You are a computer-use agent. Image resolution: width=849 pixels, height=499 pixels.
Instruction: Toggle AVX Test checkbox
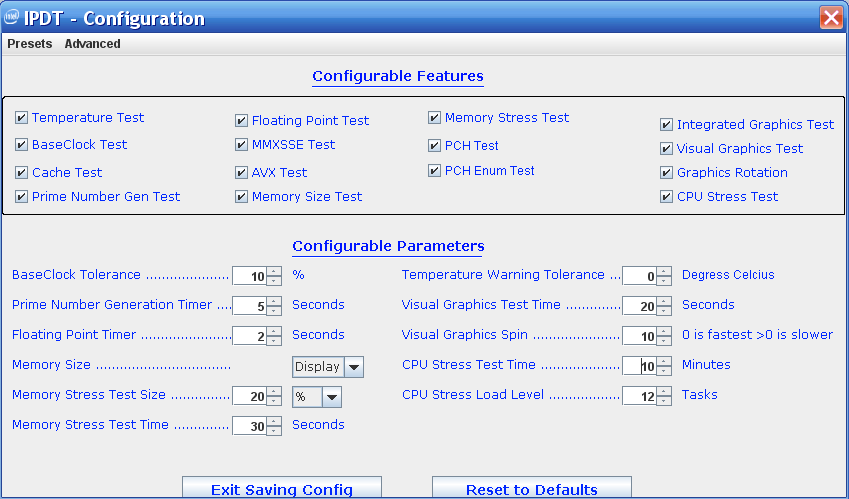pyautogui.click(x=241, y=173)
